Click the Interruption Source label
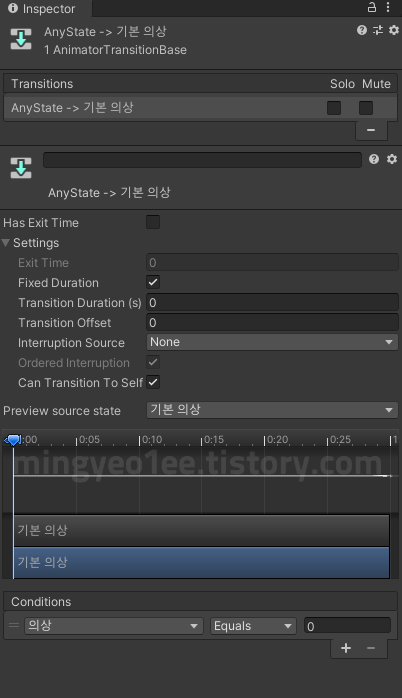Image resolution: width=402 pixels, height=698 pixels. [71, 343]
